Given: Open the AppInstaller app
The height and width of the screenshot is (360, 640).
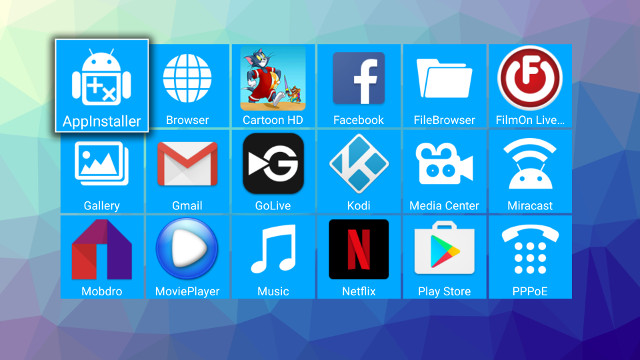Looking at the screenshot, I should tap(102, 86).
